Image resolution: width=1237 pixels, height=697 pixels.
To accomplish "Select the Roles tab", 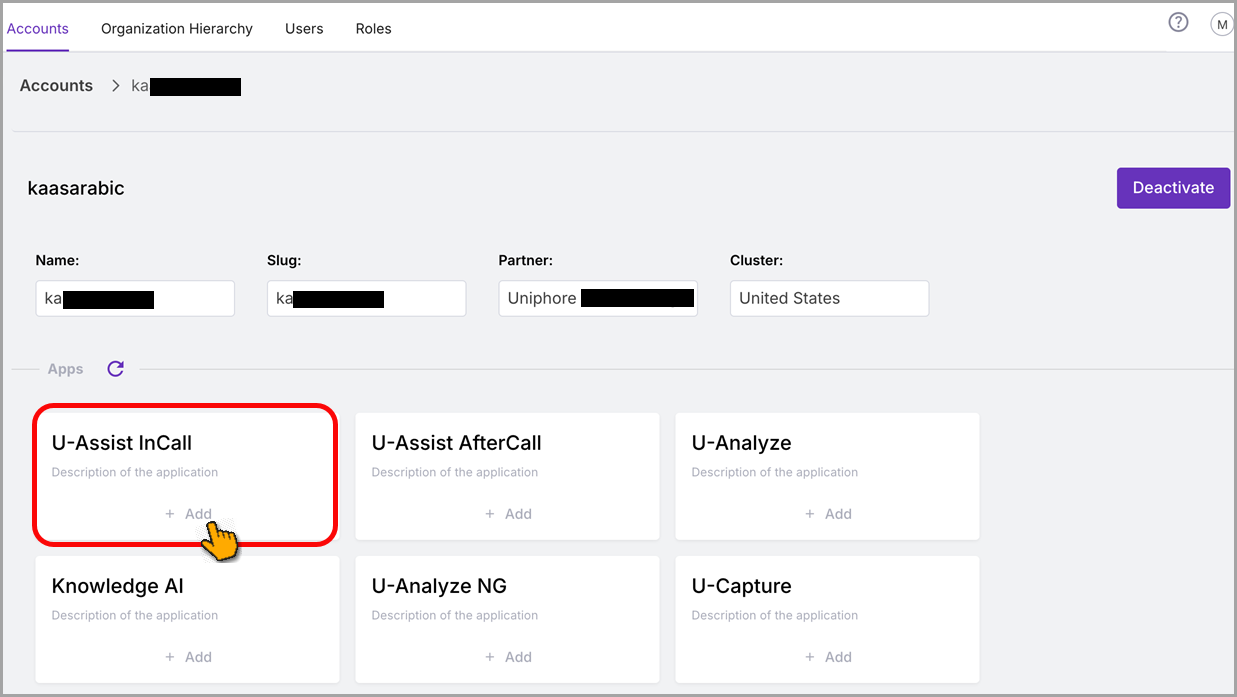I will (x=373, y=29).
